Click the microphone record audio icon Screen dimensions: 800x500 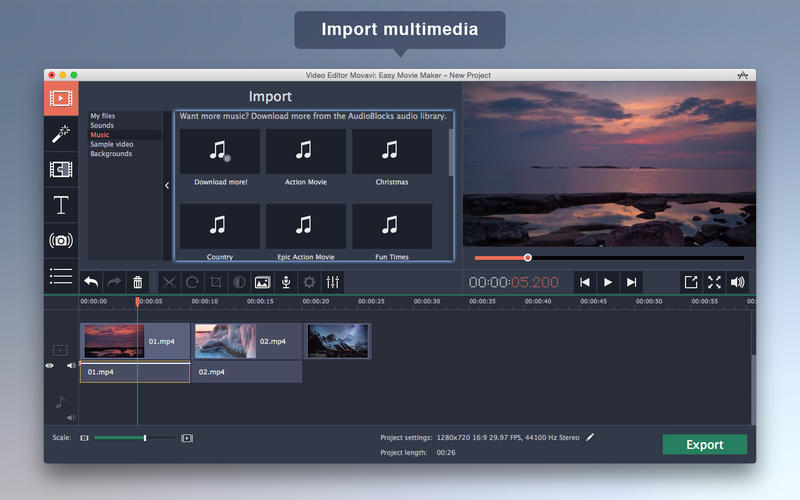(x=285, y=283)
